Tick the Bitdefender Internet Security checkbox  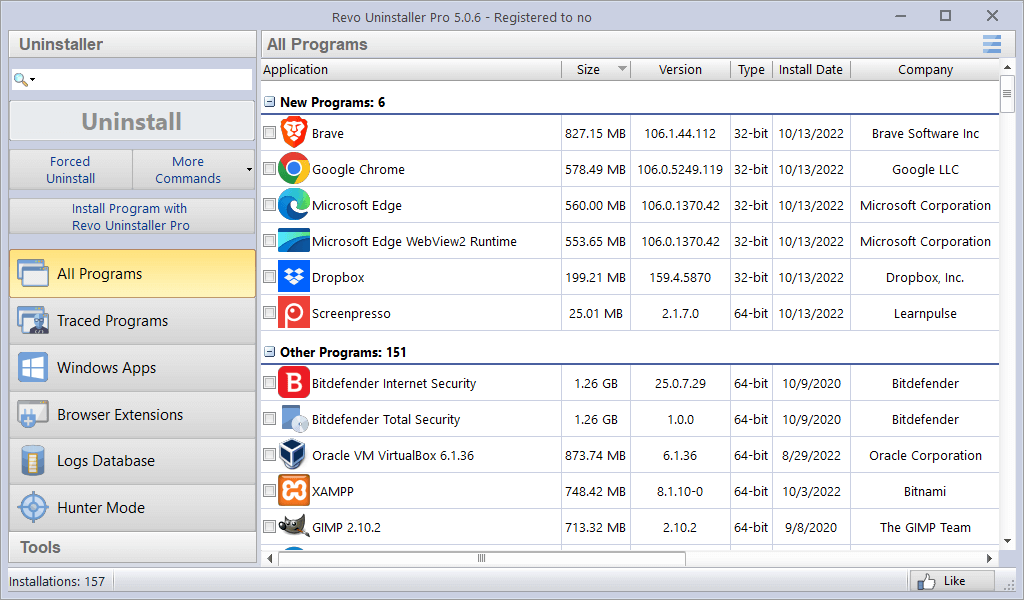(269, 383)
